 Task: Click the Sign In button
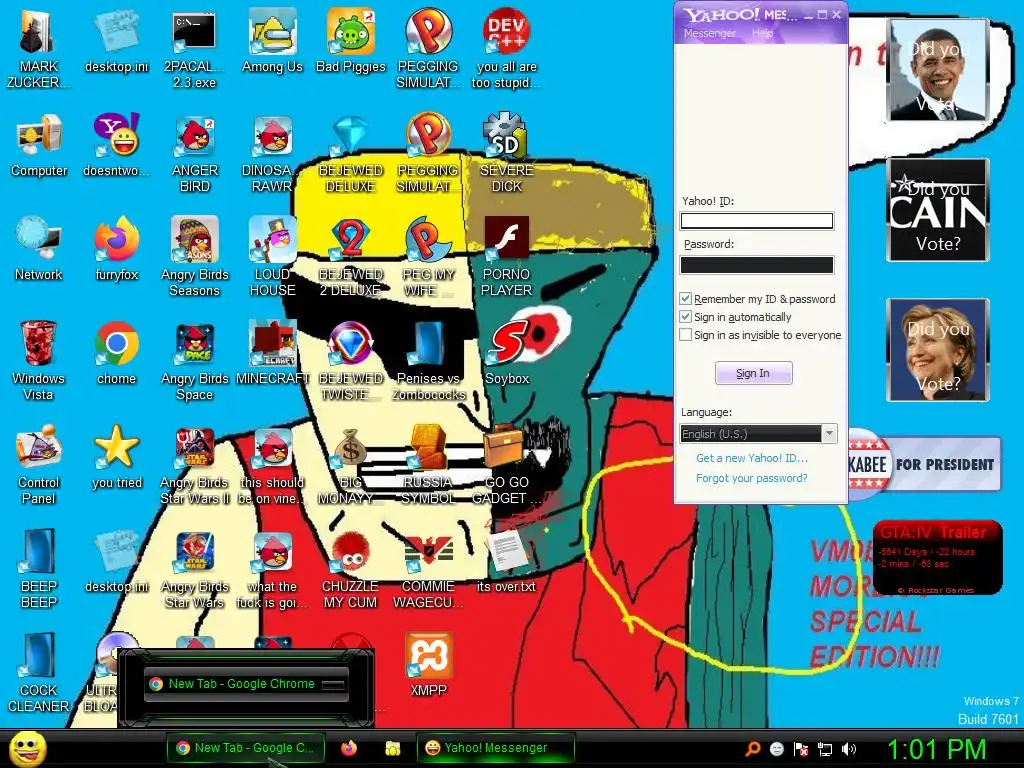pyautogui.click(x=753, y=373)
